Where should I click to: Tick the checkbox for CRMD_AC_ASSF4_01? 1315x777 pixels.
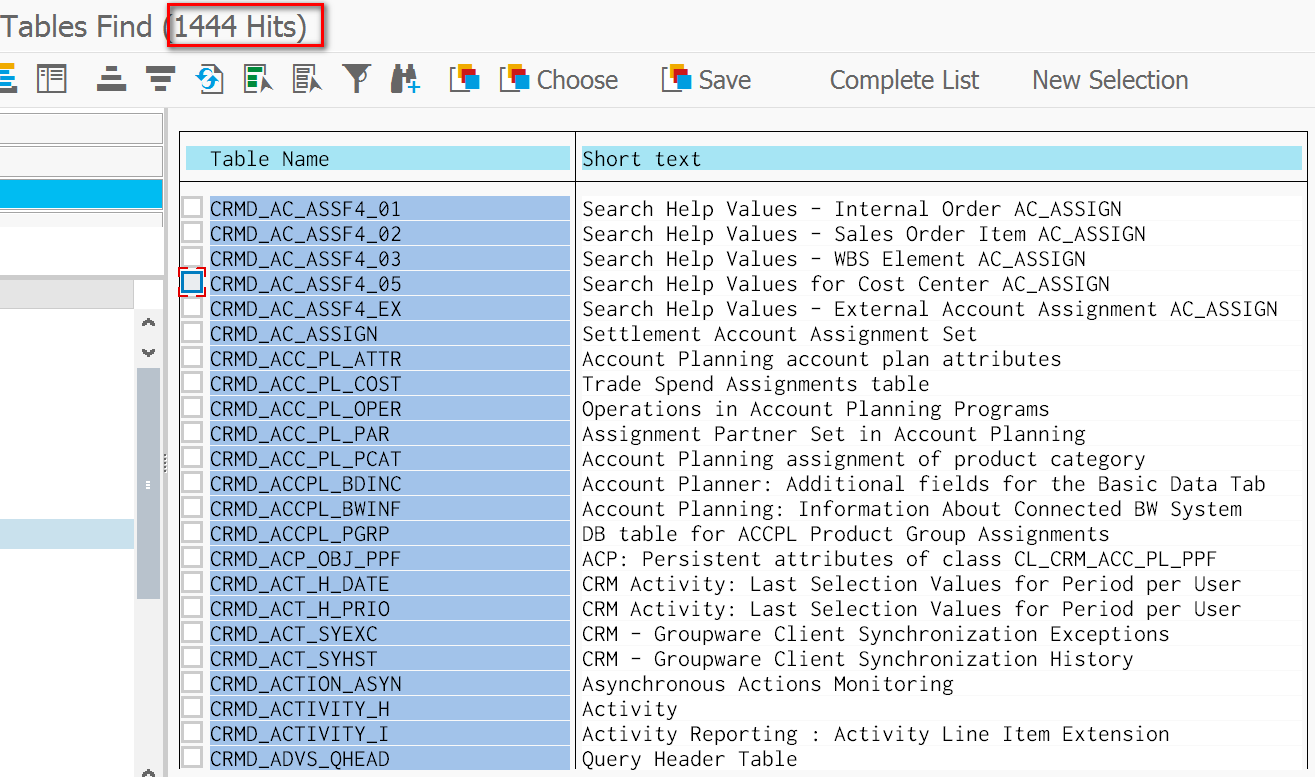(x=192, y=208)
